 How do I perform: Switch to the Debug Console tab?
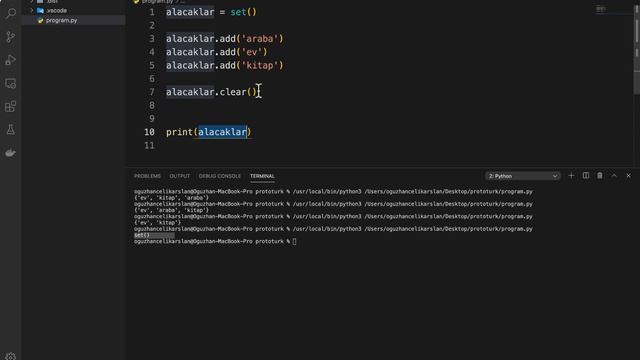(x=220, y=176)
